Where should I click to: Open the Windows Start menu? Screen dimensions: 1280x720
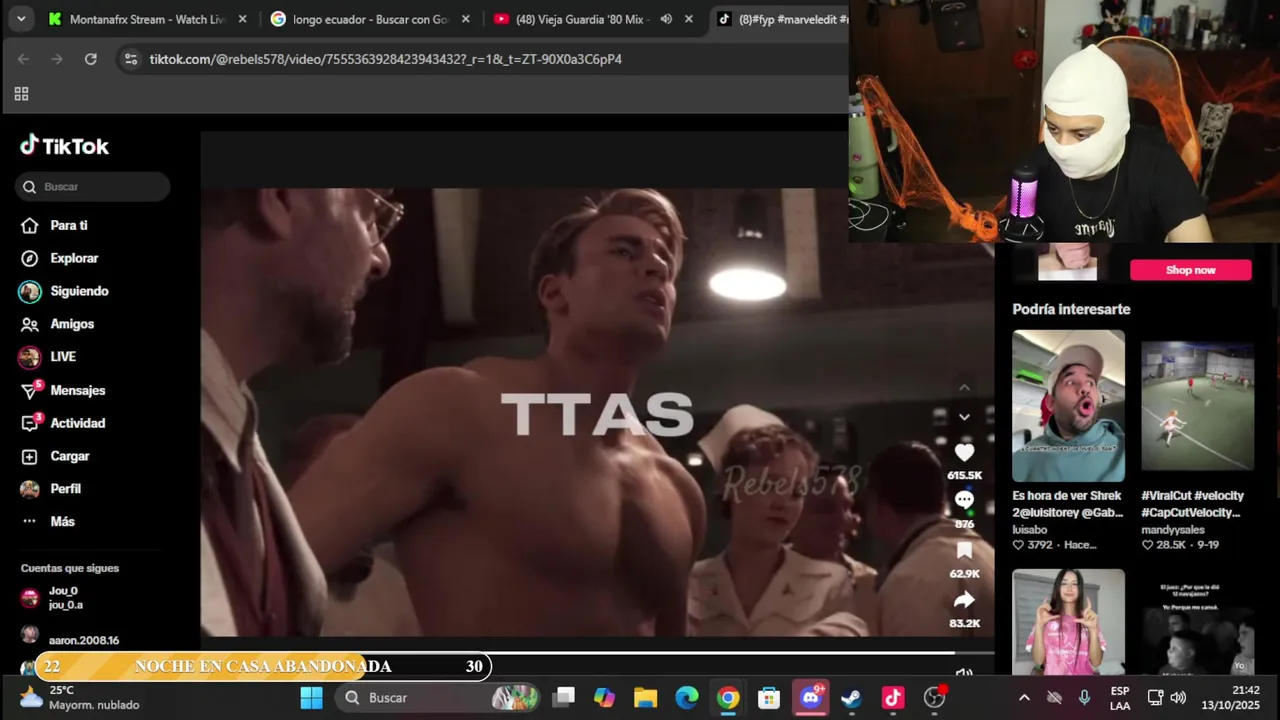click(x=311, y=697)
